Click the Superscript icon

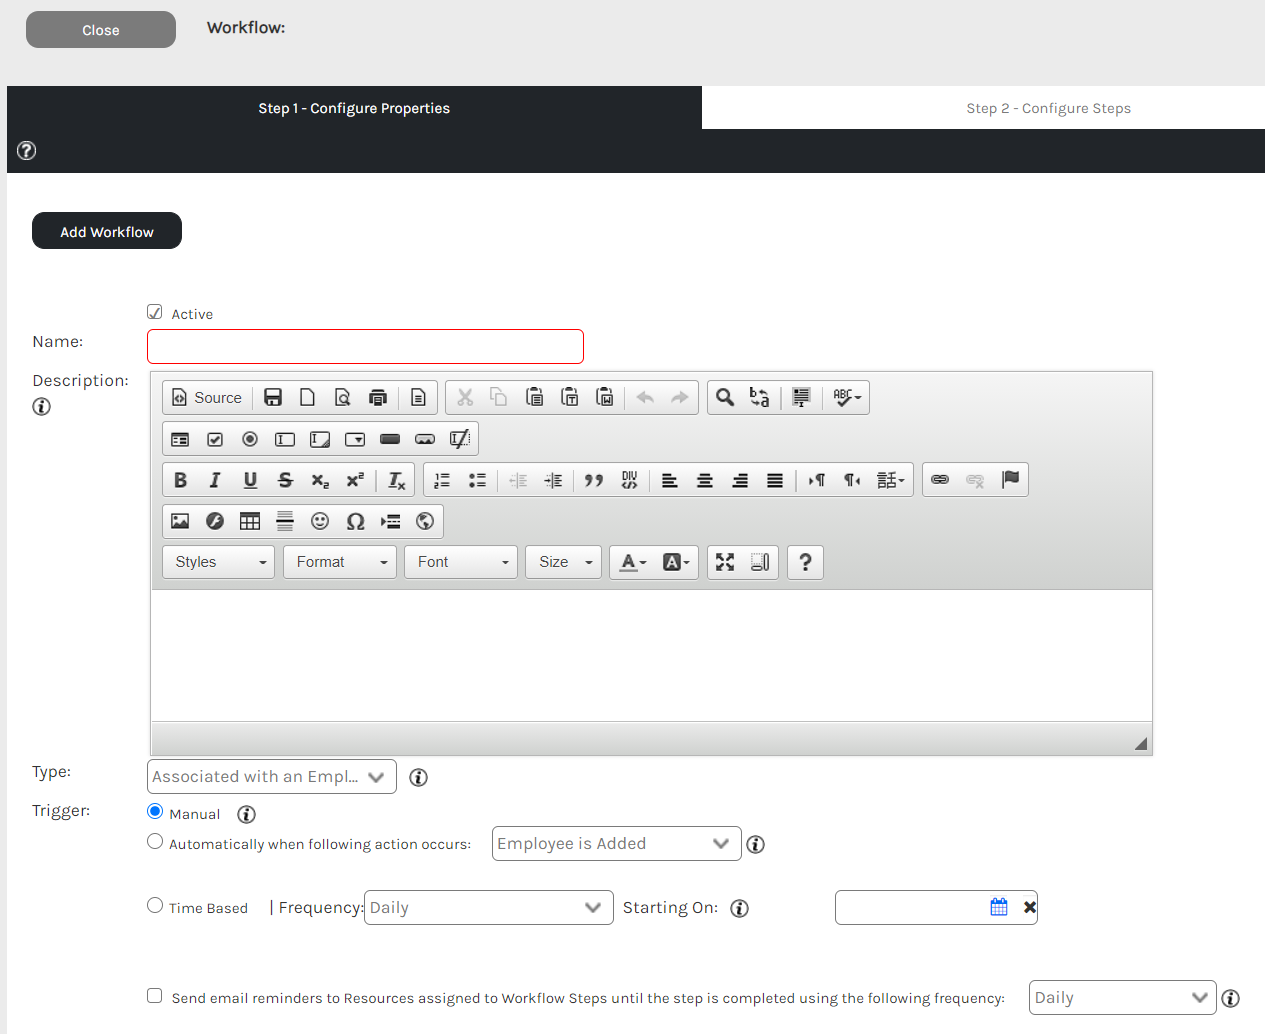355,480
